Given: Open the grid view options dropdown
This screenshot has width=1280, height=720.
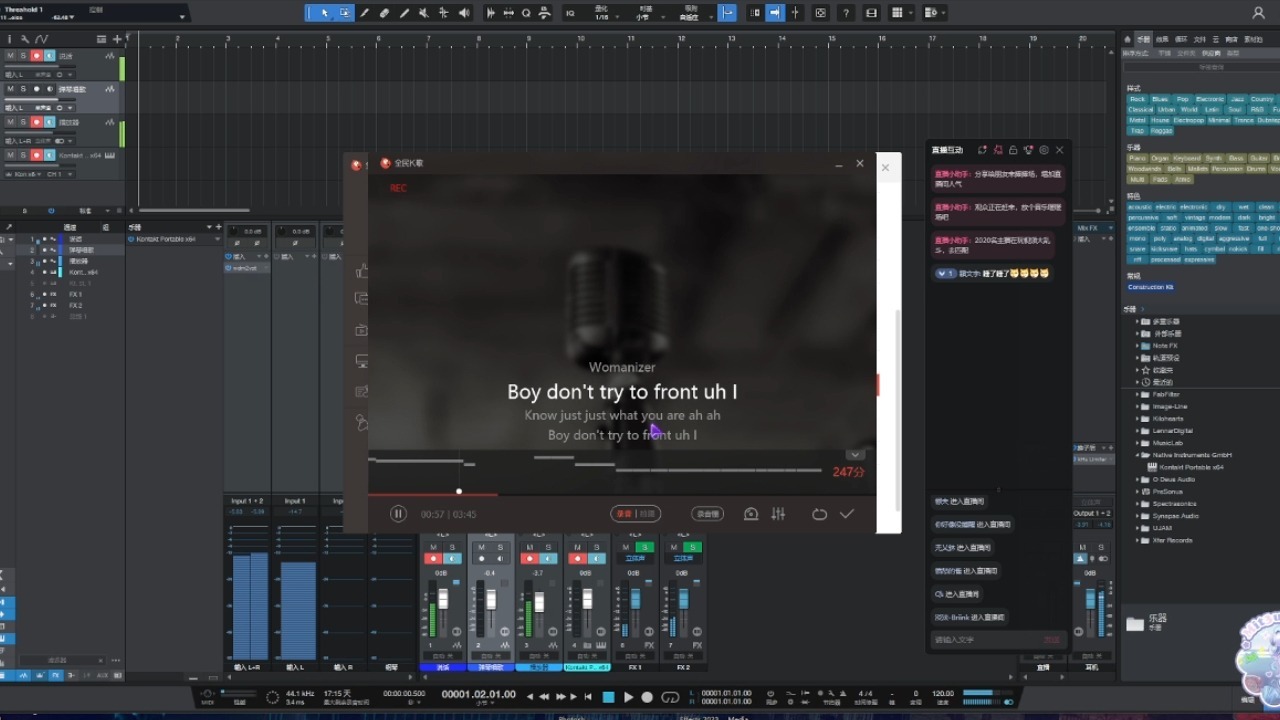Looking at the screenshot, I should (900, 13).
